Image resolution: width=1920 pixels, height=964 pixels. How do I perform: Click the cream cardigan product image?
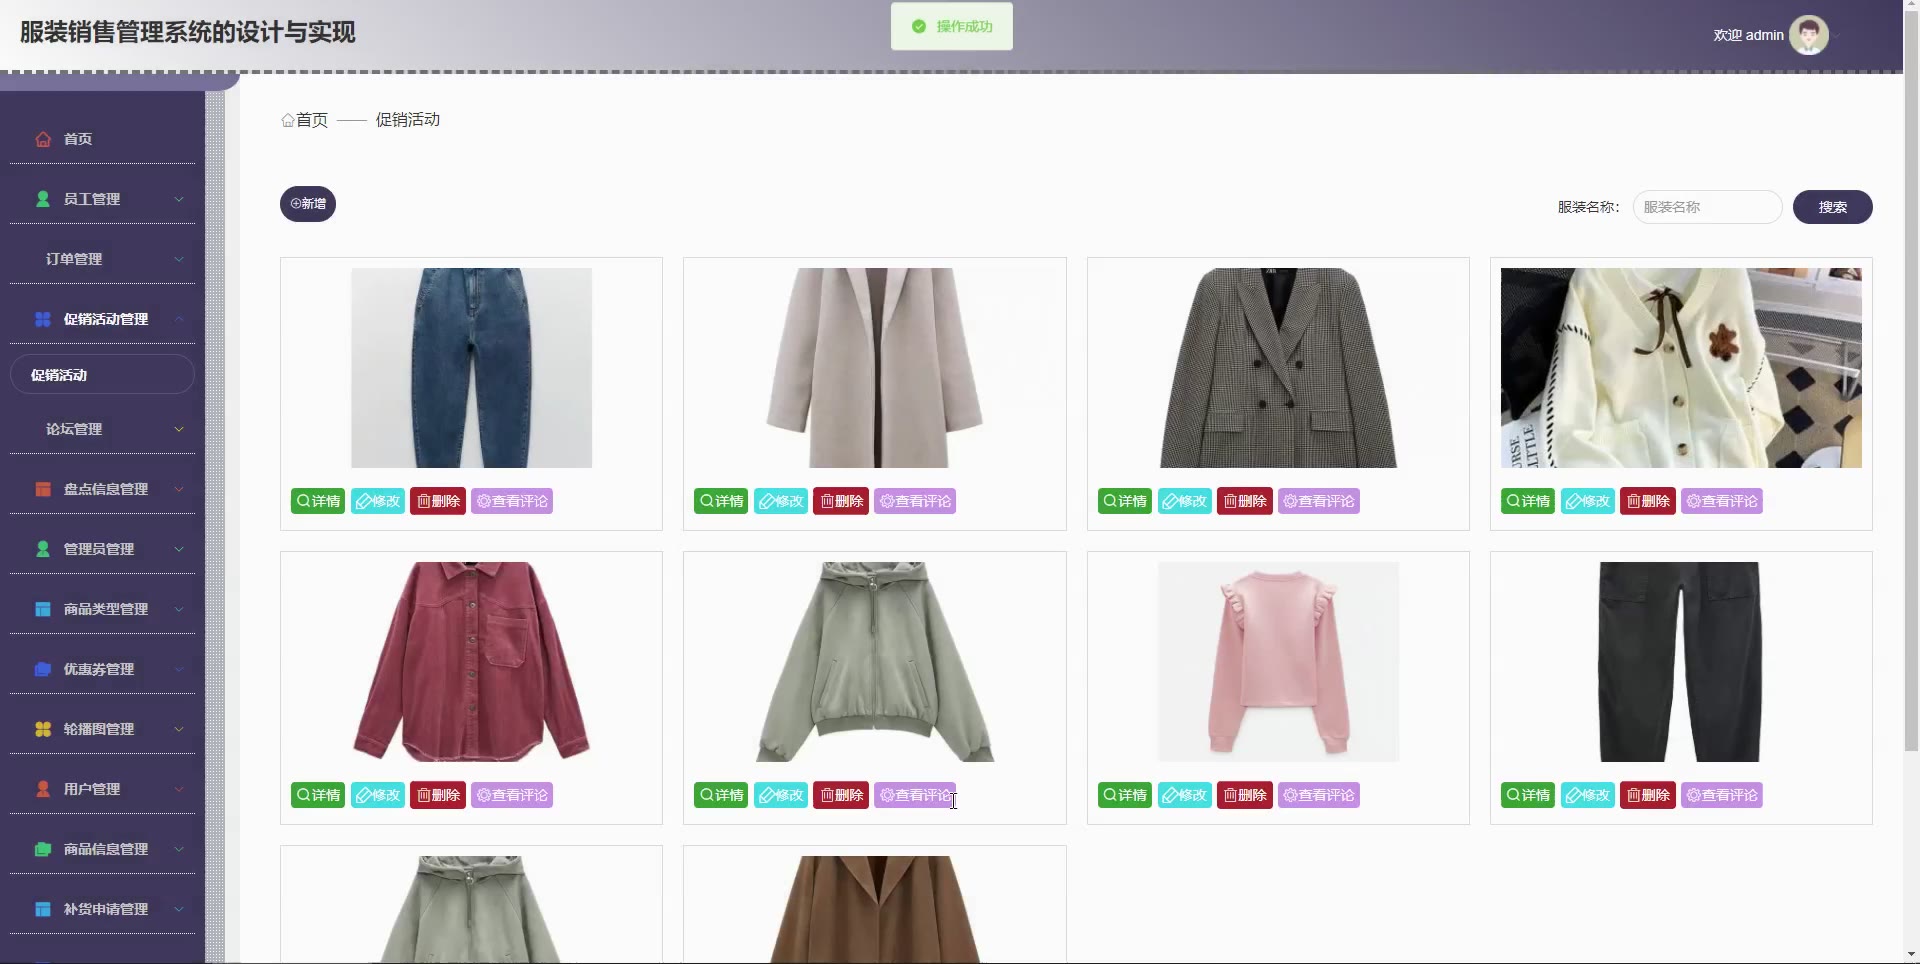click(x=1681, y=368)
